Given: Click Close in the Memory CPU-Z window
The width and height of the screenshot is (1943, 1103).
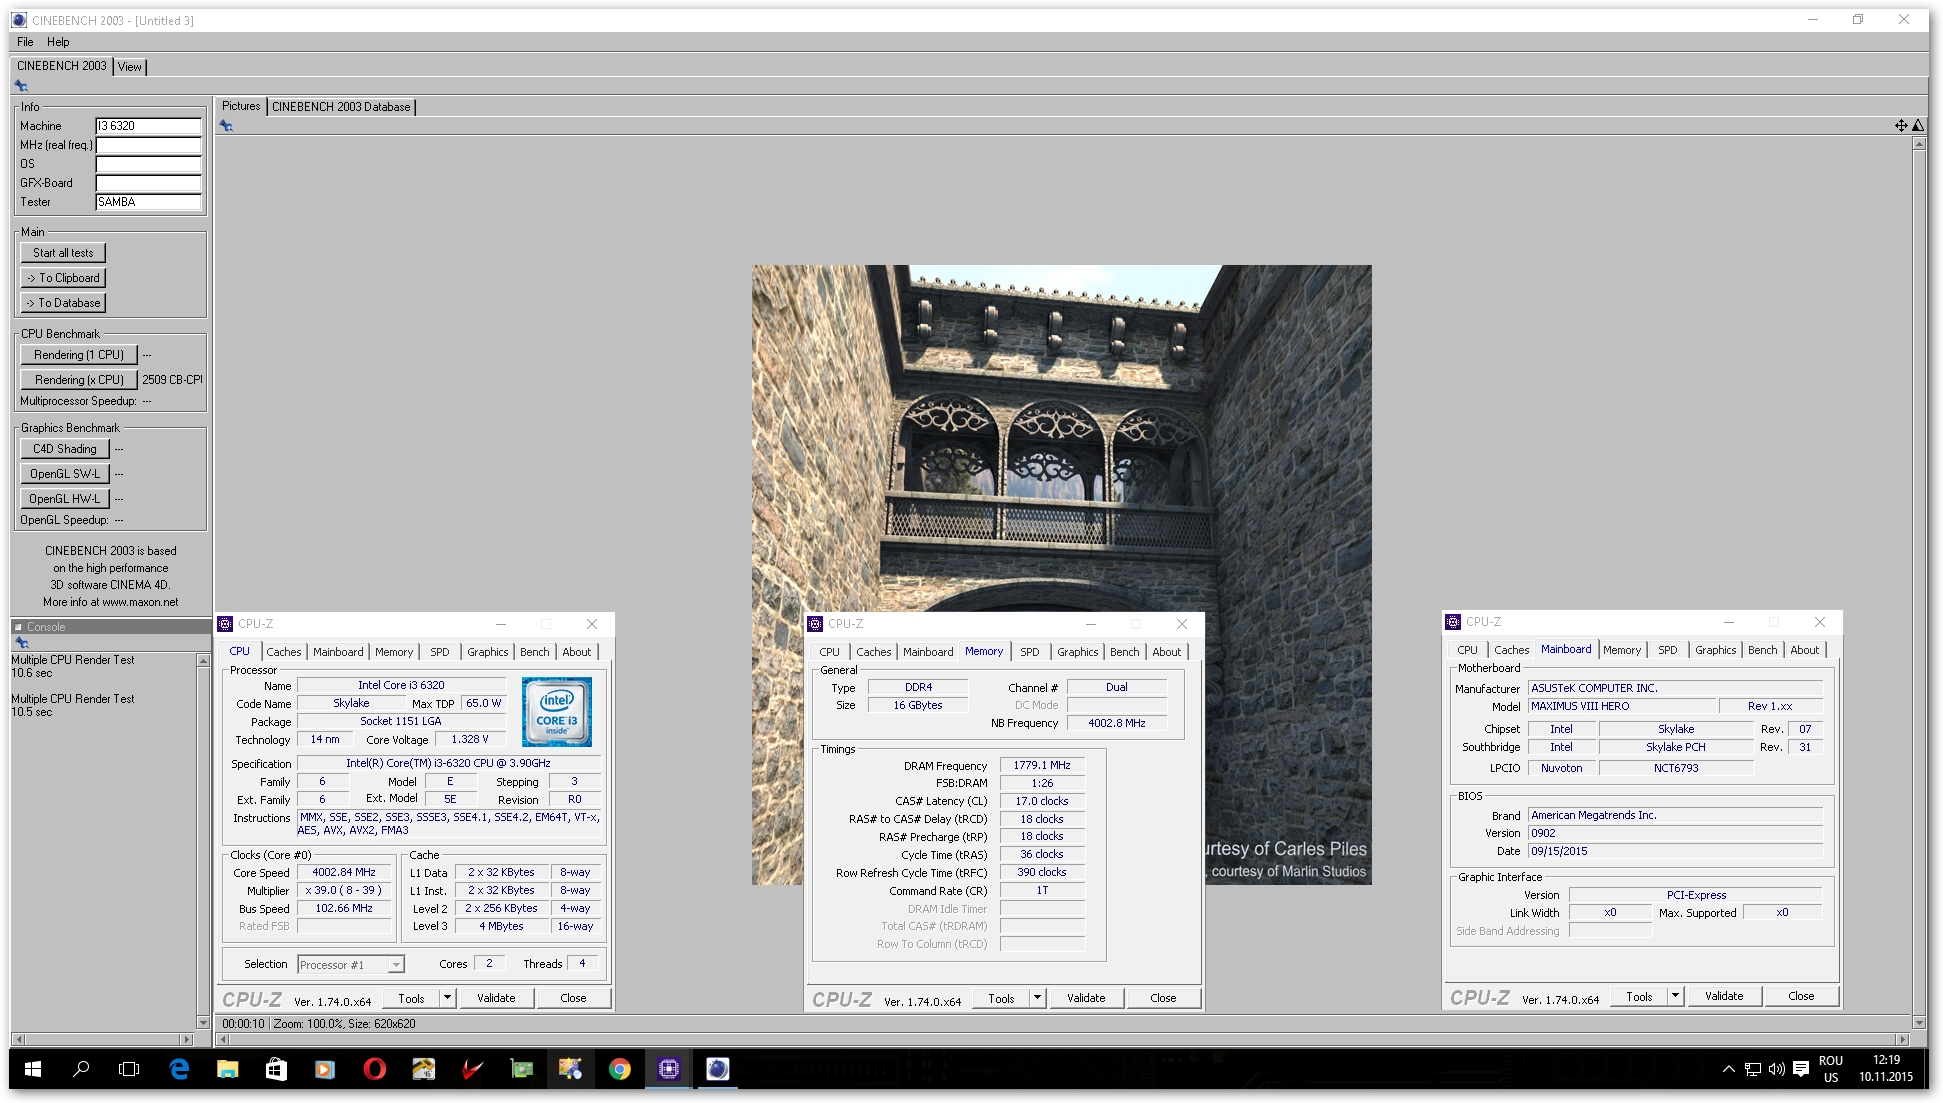Looking at the screenshot, I should click(1163, 998).
